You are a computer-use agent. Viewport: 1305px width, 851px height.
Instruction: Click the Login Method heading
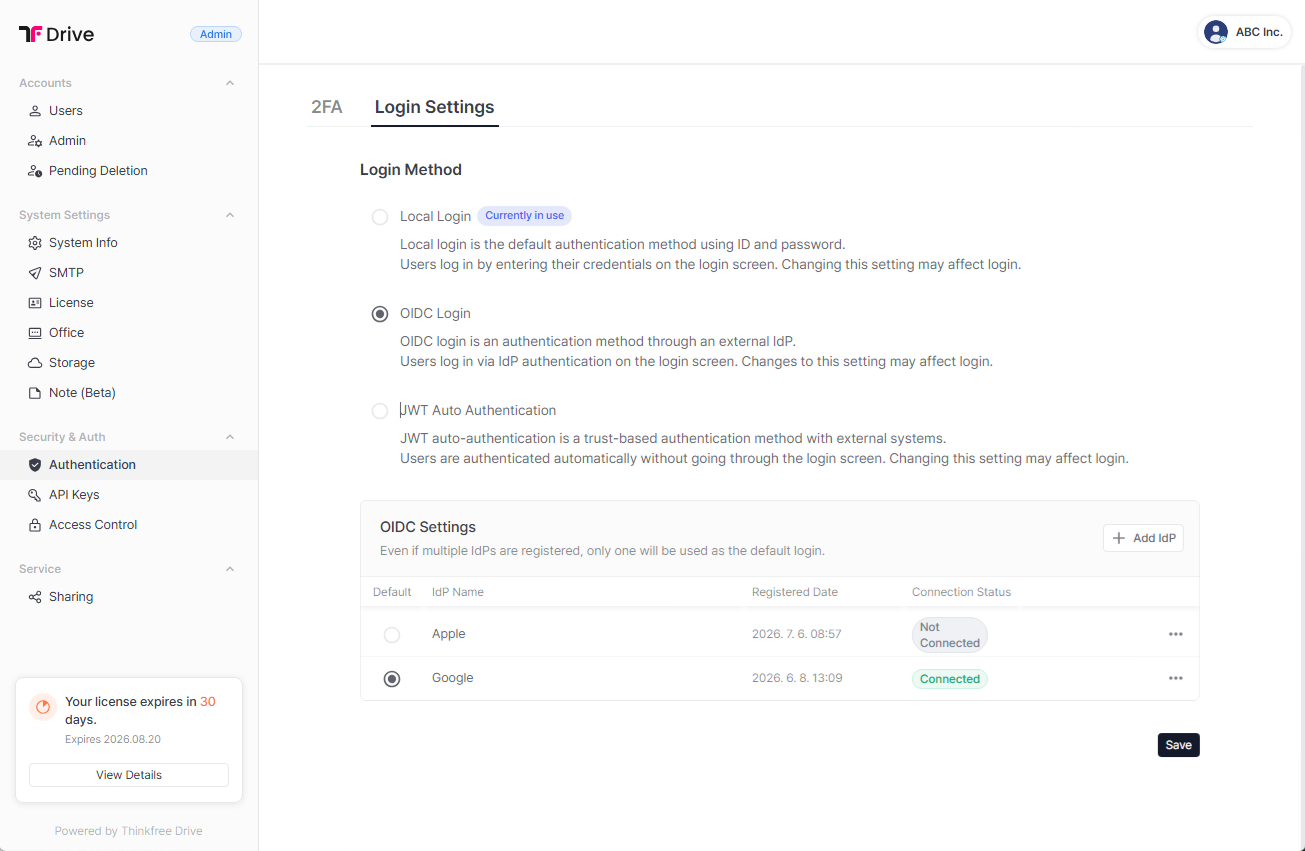[411, 170]
